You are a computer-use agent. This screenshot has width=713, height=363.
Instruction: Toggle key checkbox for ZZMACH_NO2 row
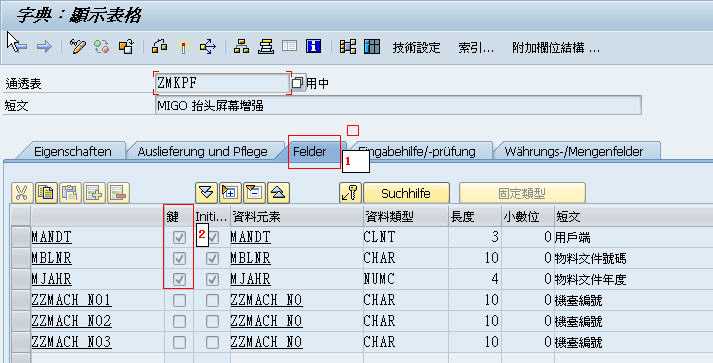pos(179,321)
